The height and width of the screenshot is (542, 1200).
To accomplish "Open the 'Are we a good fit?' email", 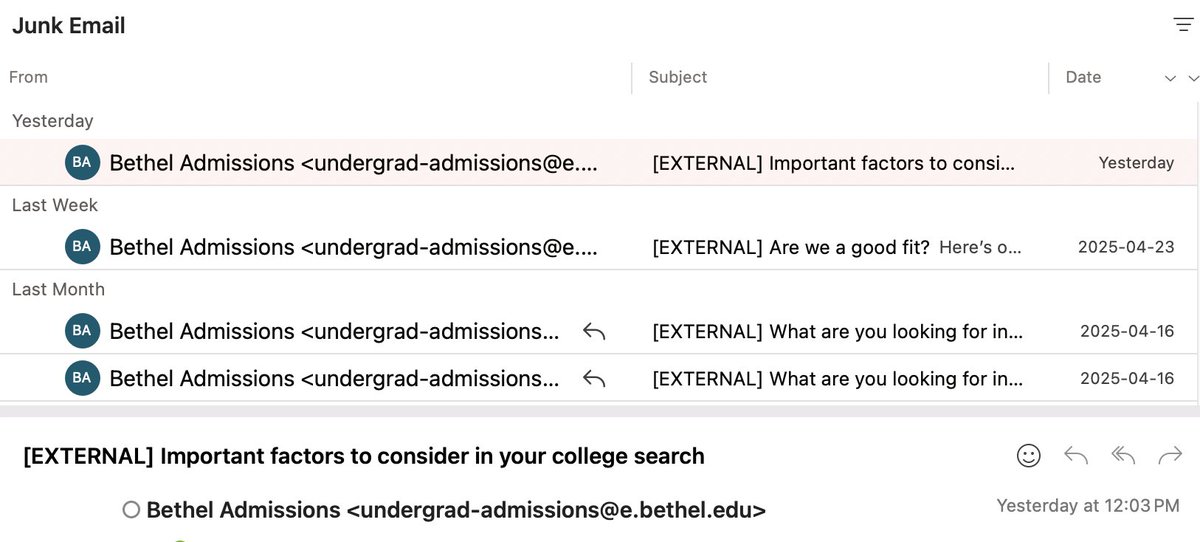I will pyautogui.click(x=835, y=247).
